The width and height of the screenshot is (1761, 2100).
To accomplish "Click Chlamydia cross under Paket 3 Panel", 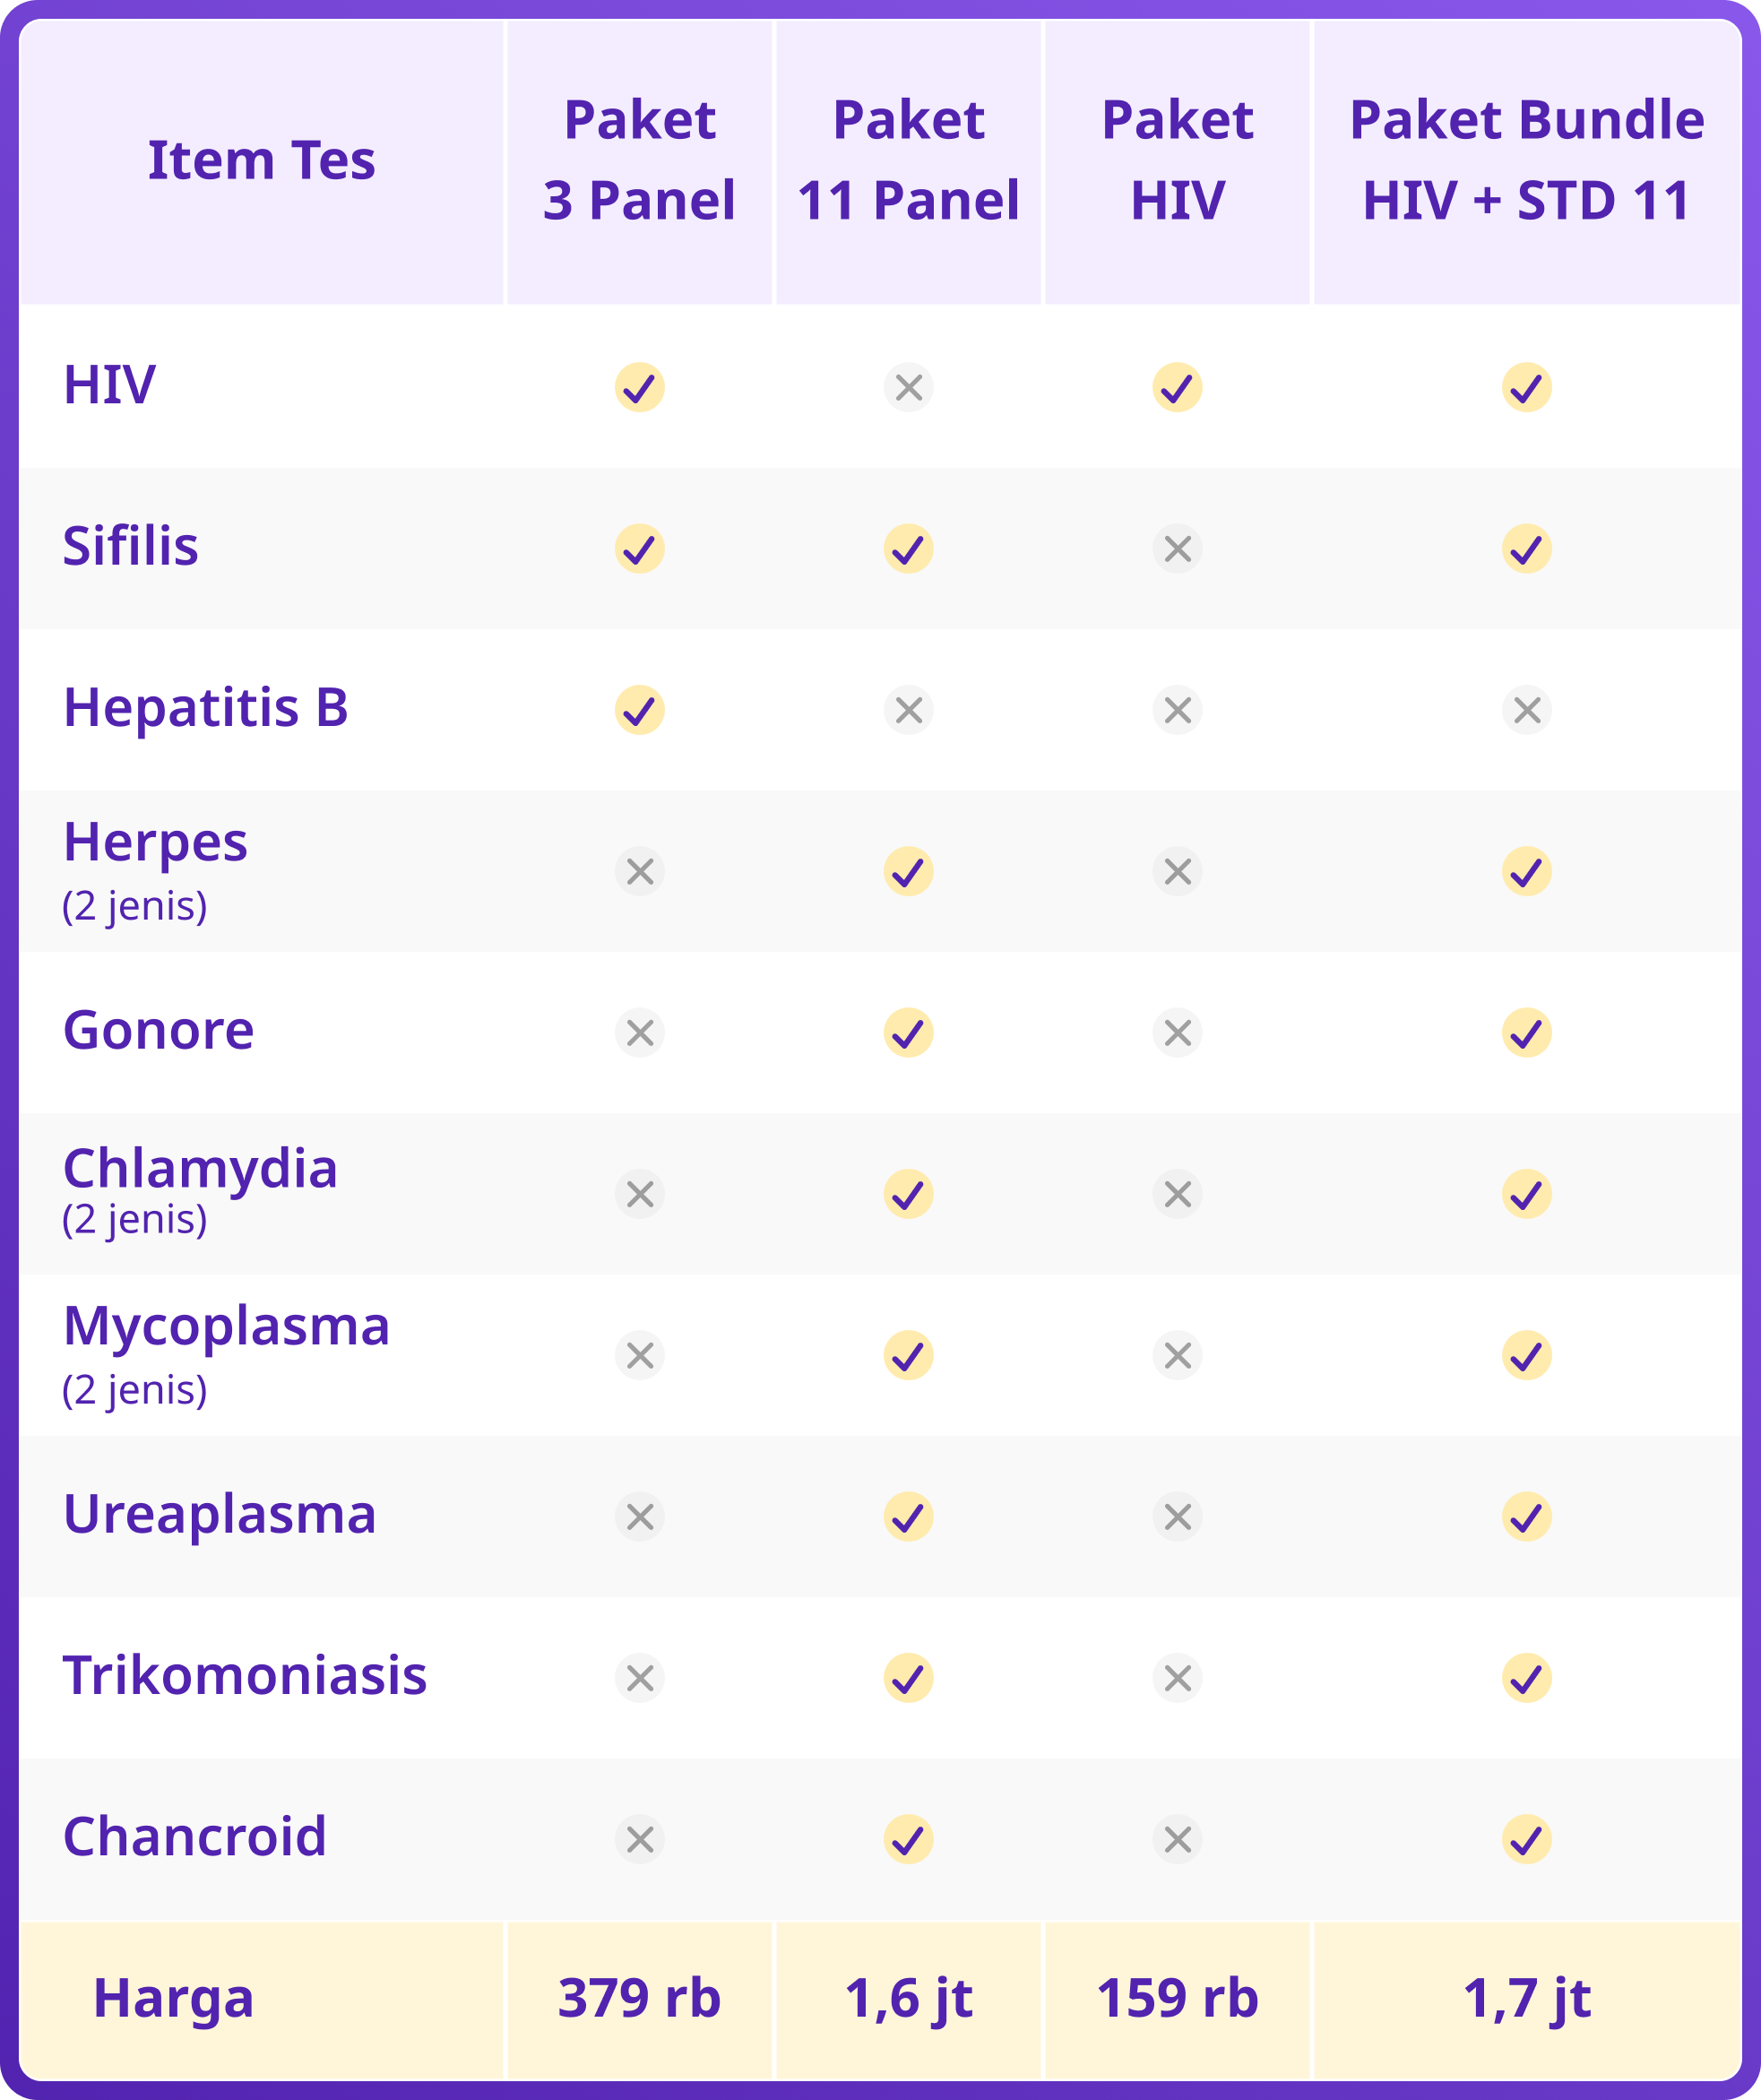I will (x=639, y=1194).
